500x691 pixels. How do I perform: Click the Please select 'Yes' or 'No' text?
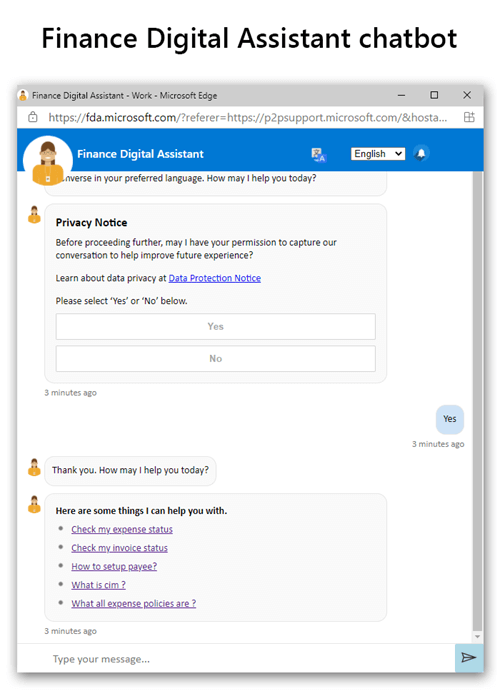[x=122, y=301]
